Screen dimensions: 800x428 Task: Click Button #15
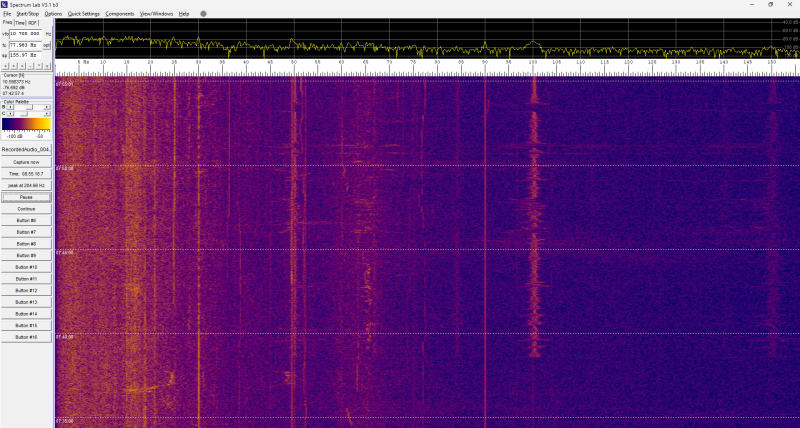(x=26, y=325)
